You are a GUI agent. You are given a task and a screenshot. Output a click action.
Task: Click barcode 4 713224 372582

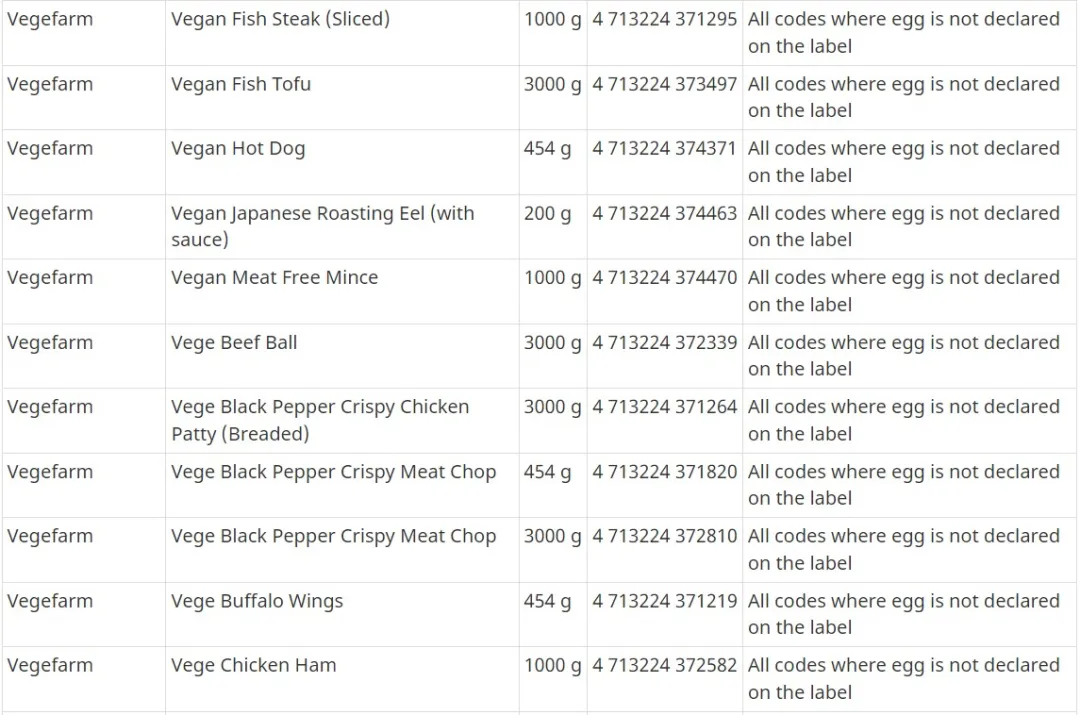(x=665, y=665)
